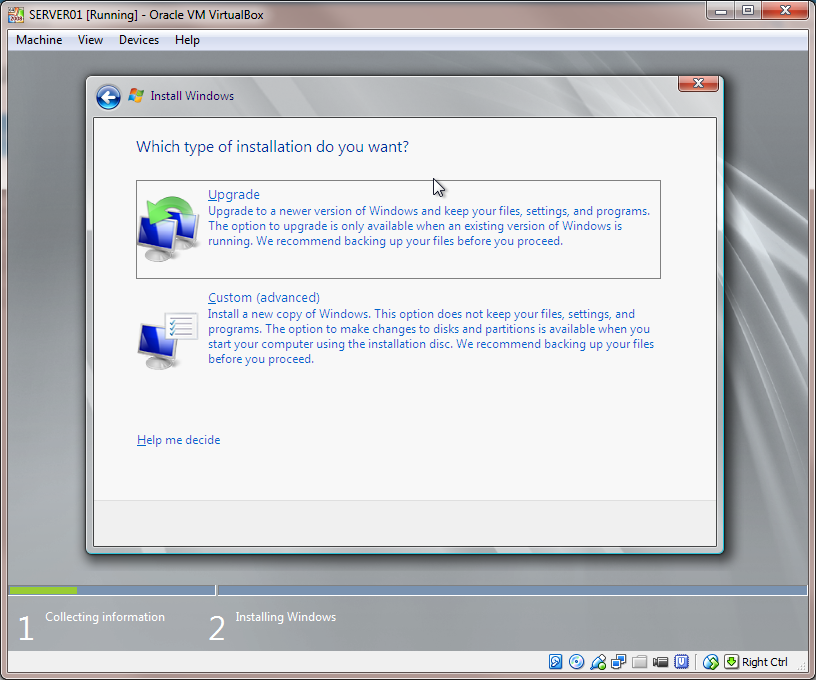Click the Collecting information step label
The width and height of the screenshot is (816, 680).
pyautogui.click(x=105, y=617)
